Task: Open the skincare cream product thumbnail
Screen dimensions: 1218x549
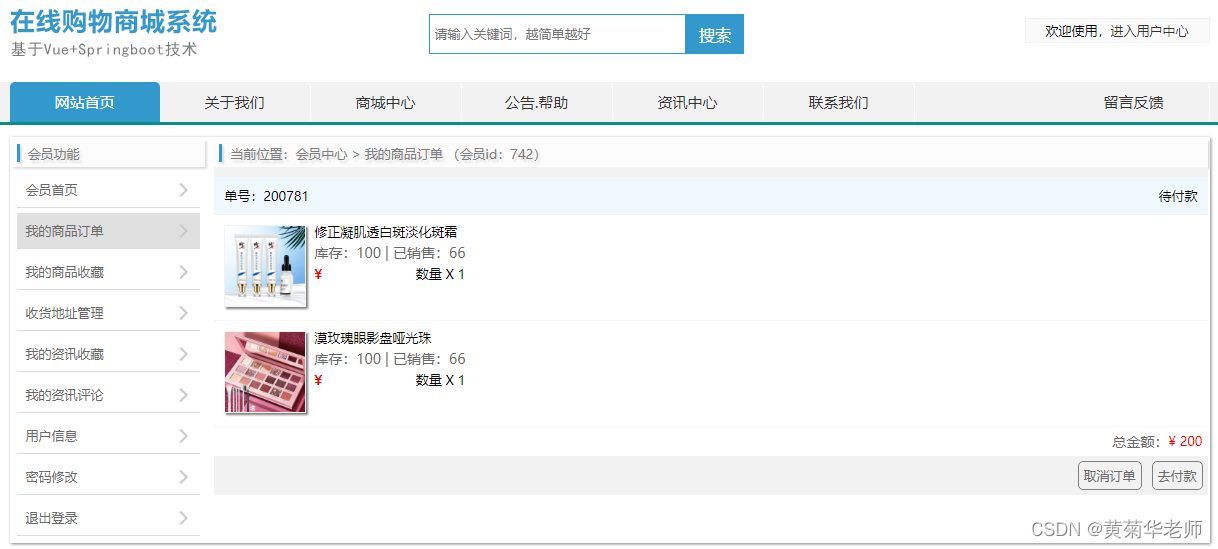Action: pos(265,265)
